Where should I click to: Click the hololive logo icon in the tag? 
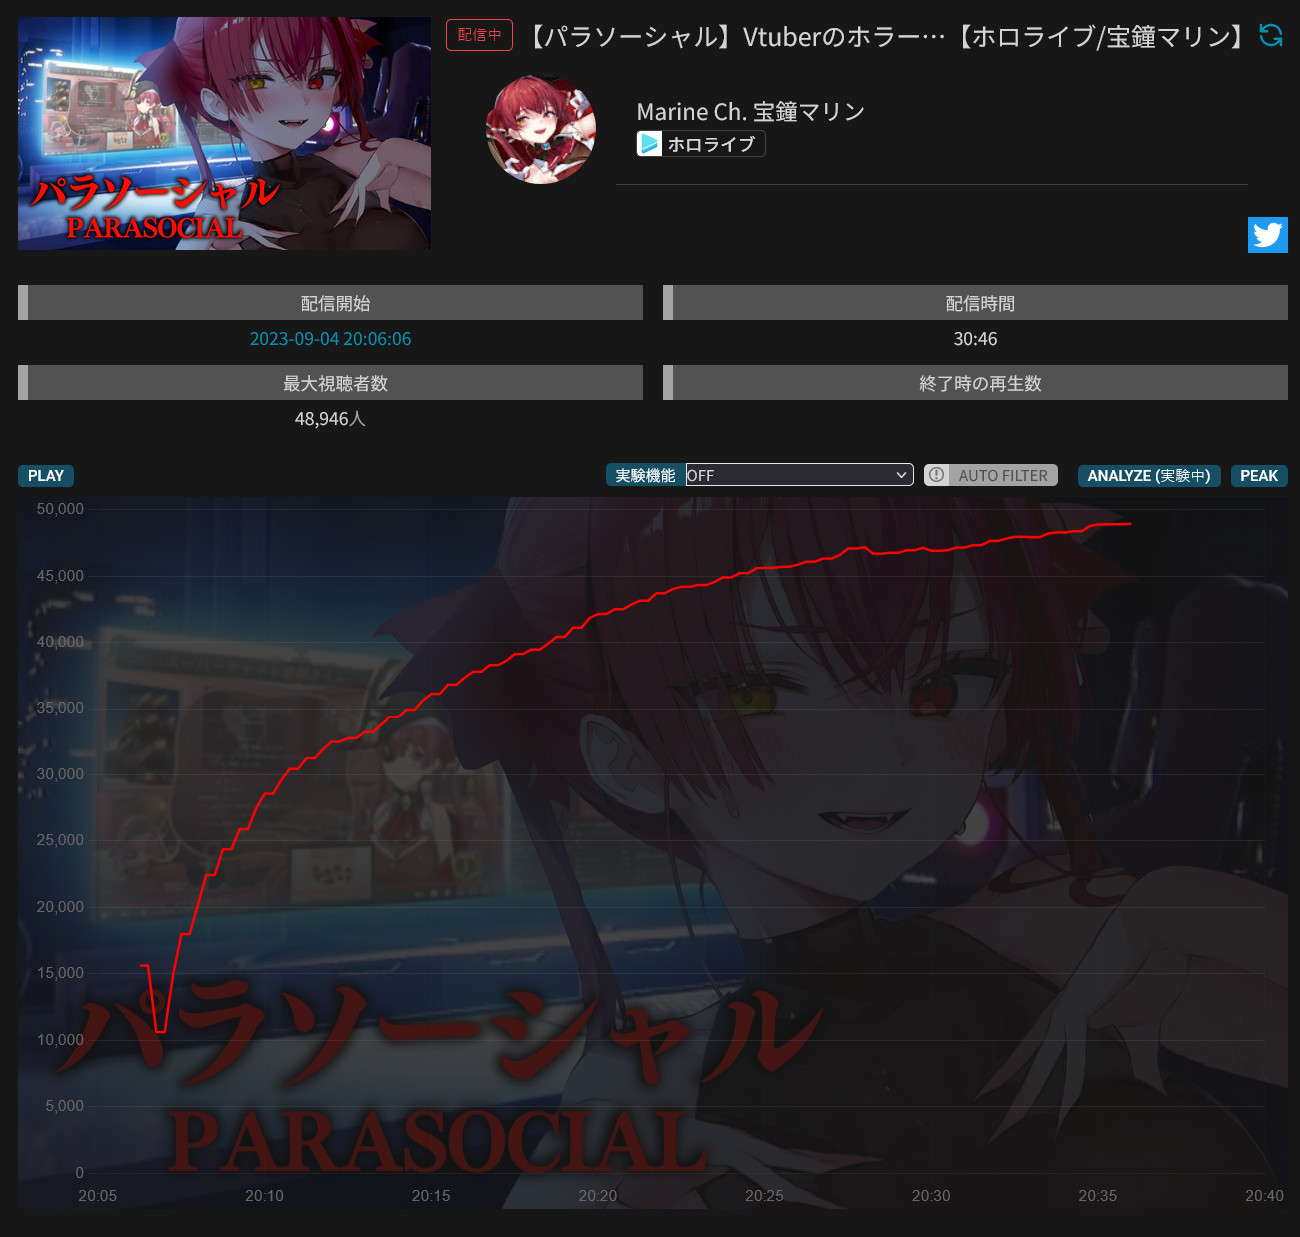point(650,144)
